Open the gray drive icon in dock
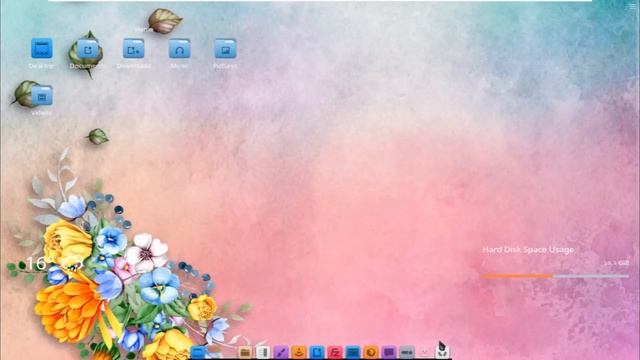The height and width of the screenshot is (360, 640). click(x=407, y=352)
